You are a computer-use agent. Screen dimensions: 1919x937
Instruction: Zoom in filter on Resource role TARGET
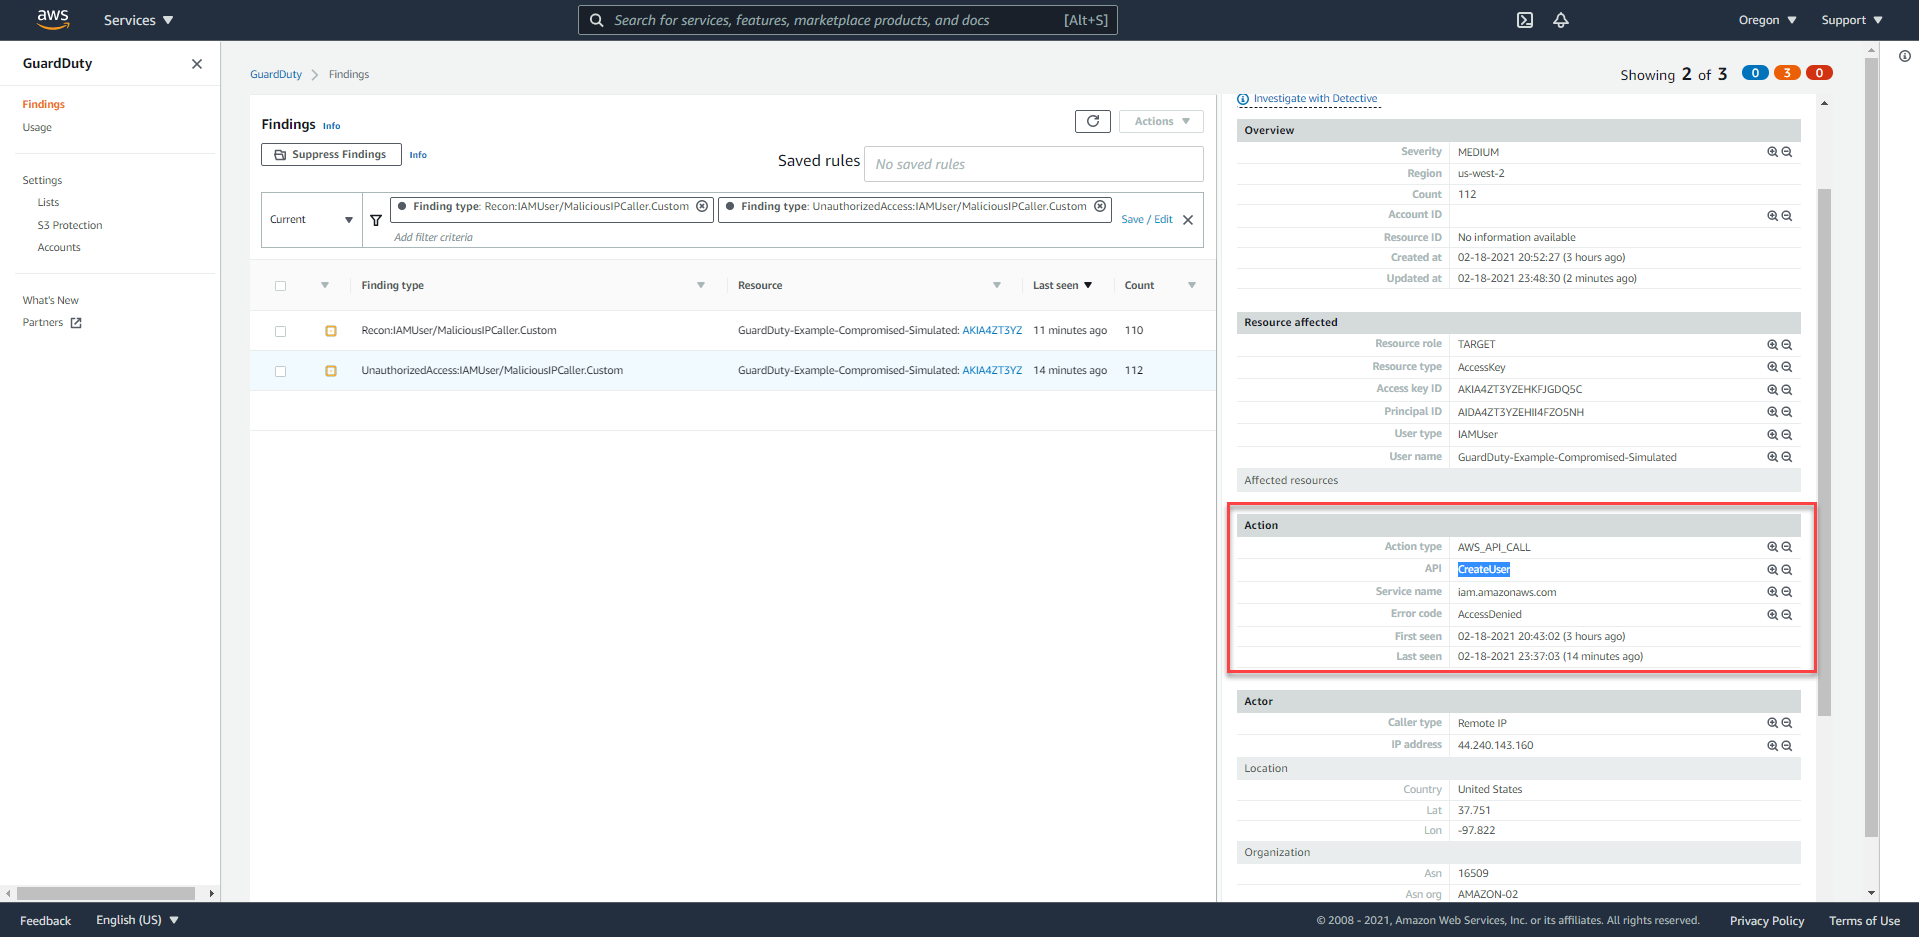1772,345
